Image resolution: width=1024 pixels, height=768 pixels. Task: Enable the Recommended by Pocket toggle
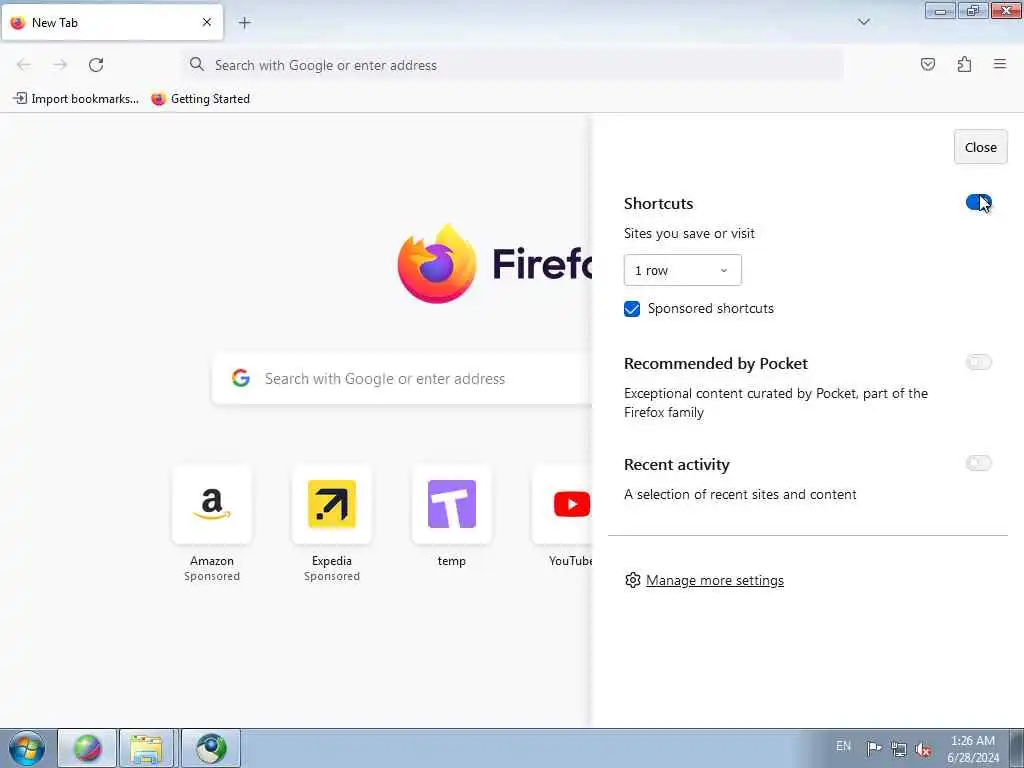click(x=978, y=362)
